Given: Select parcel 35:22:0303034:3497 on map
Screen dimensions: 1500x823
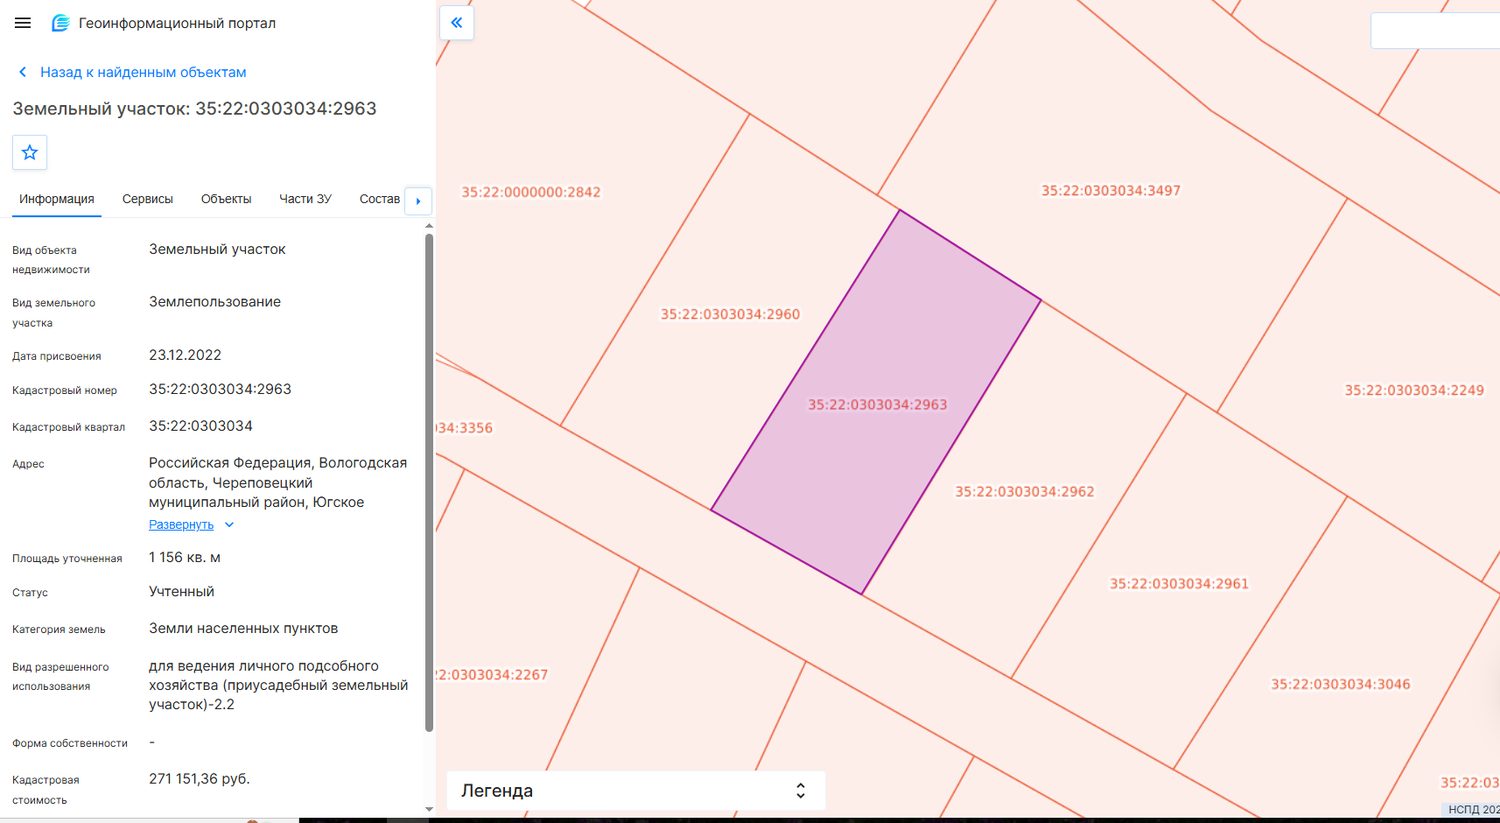Looking at the screenshot, I should [1111, 191].
